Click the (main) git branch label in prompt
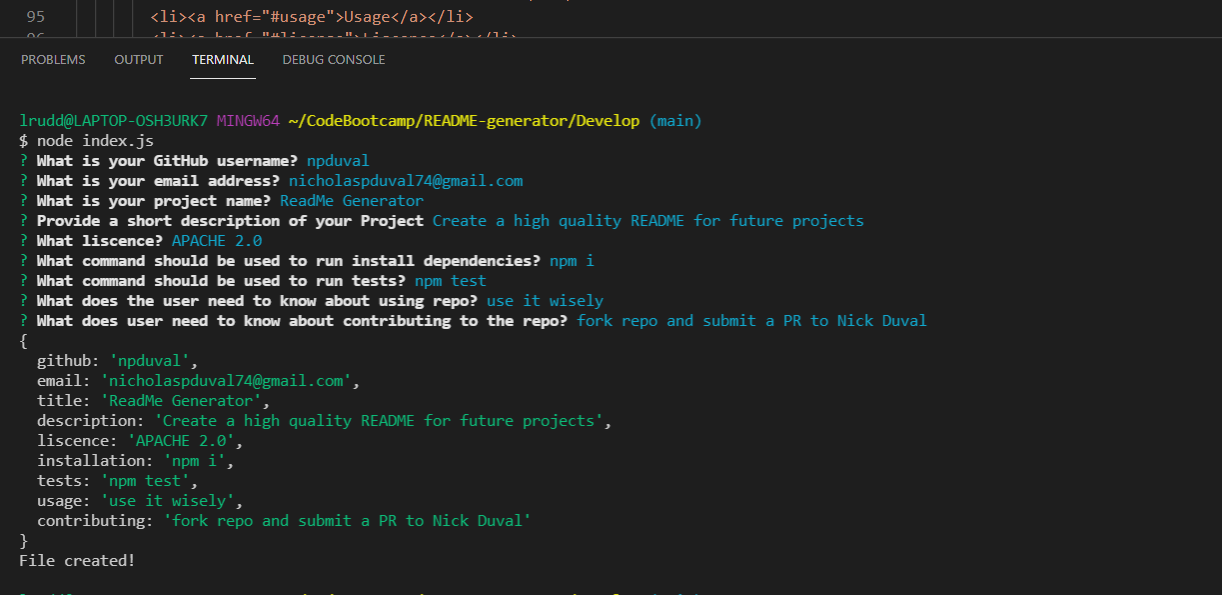This screenshot has height=595, width=1222. 675,121
